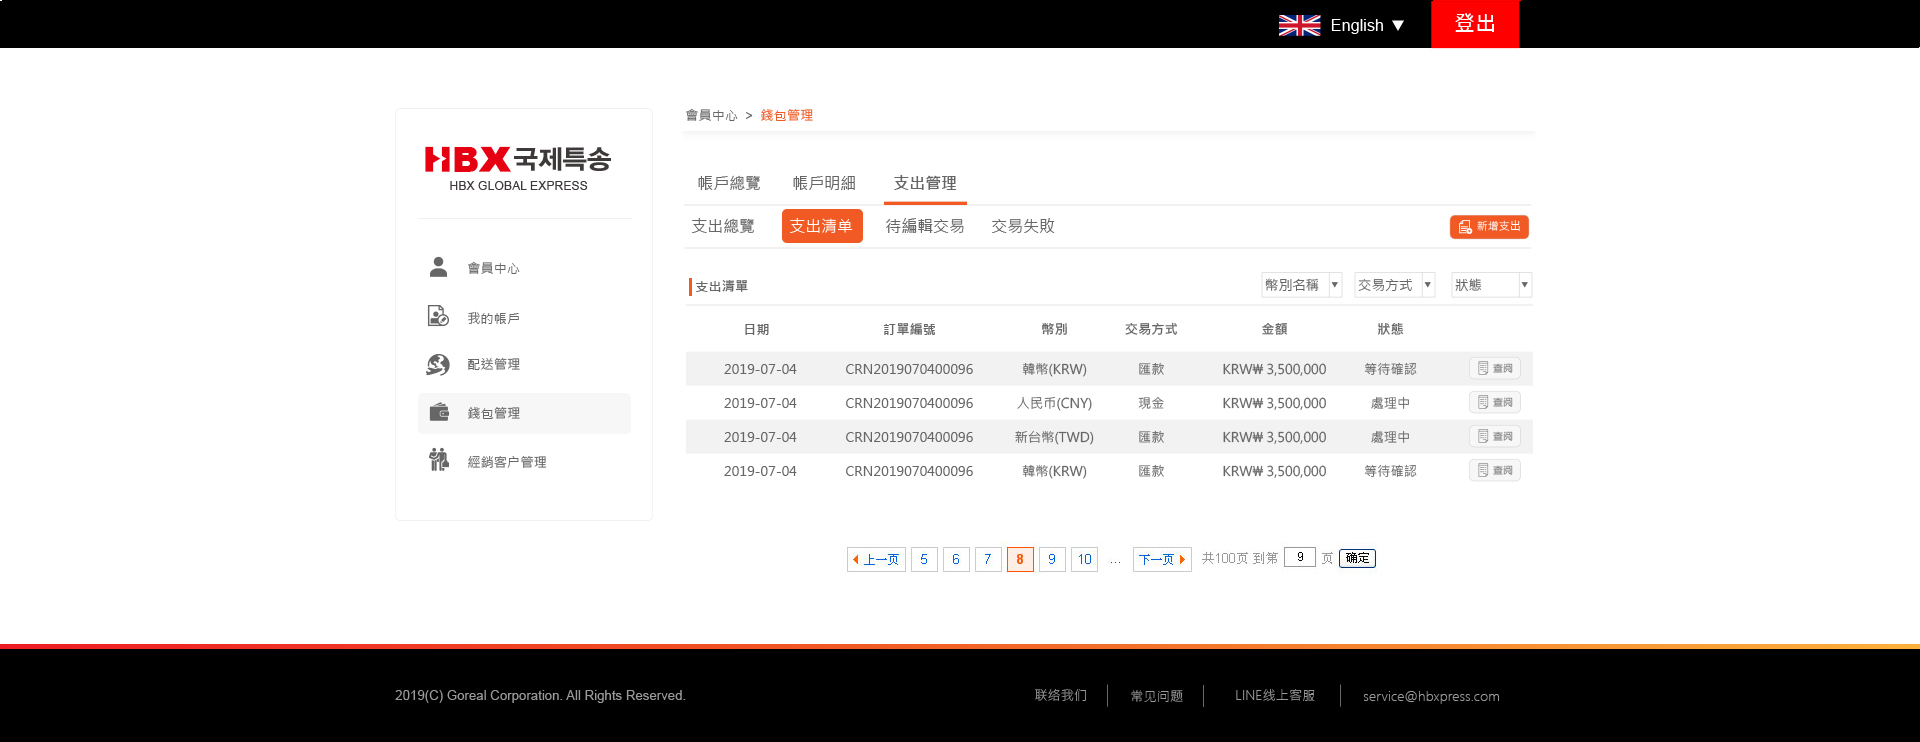Image resolution: width=1920 pixels, height=742 pixels.
Task: Select the 待編輯交易 sub-tab
Action: 924,226
